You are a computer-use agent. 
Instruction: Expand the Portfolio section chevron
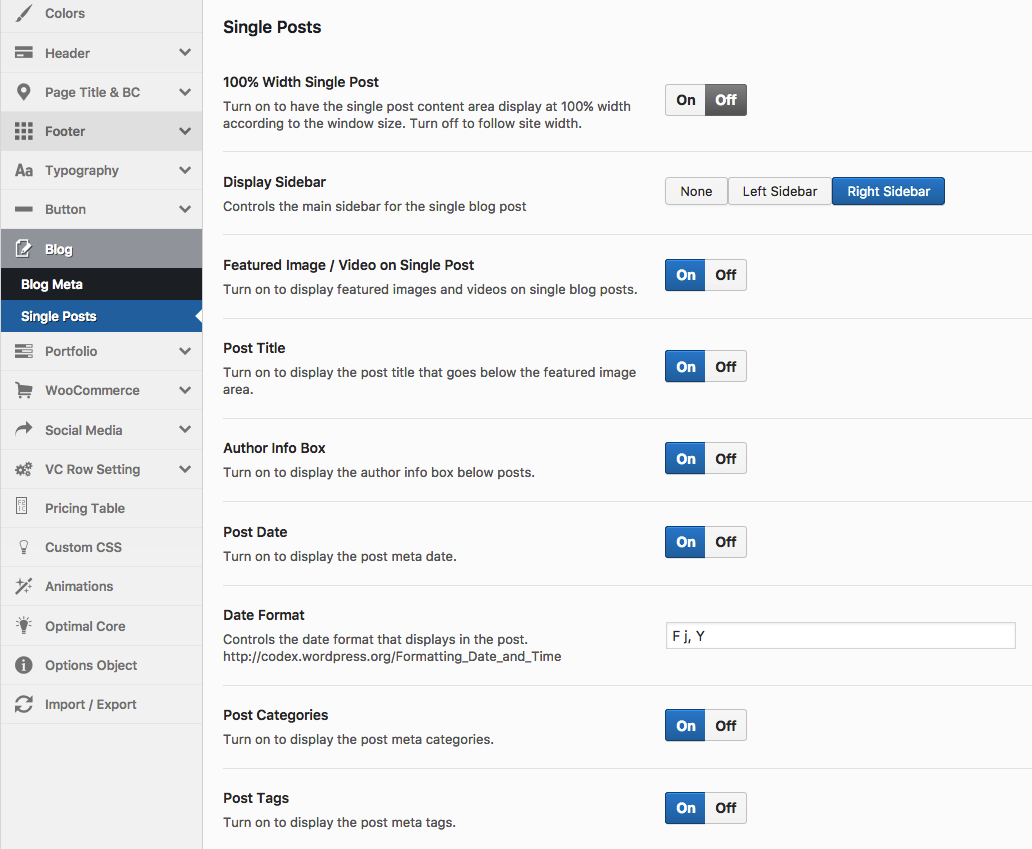pyautogui.click(x=185, y=351)
